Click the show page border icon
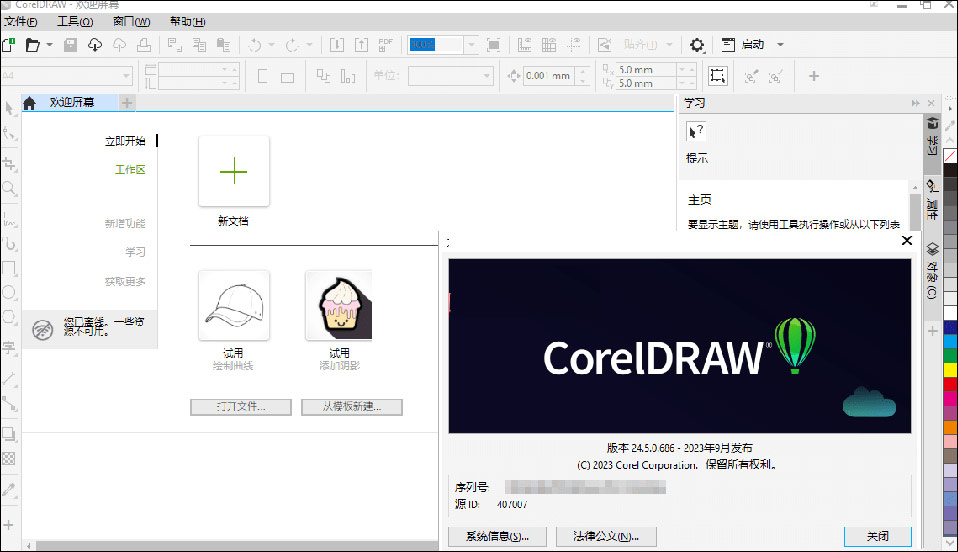 tap(717, 76)
